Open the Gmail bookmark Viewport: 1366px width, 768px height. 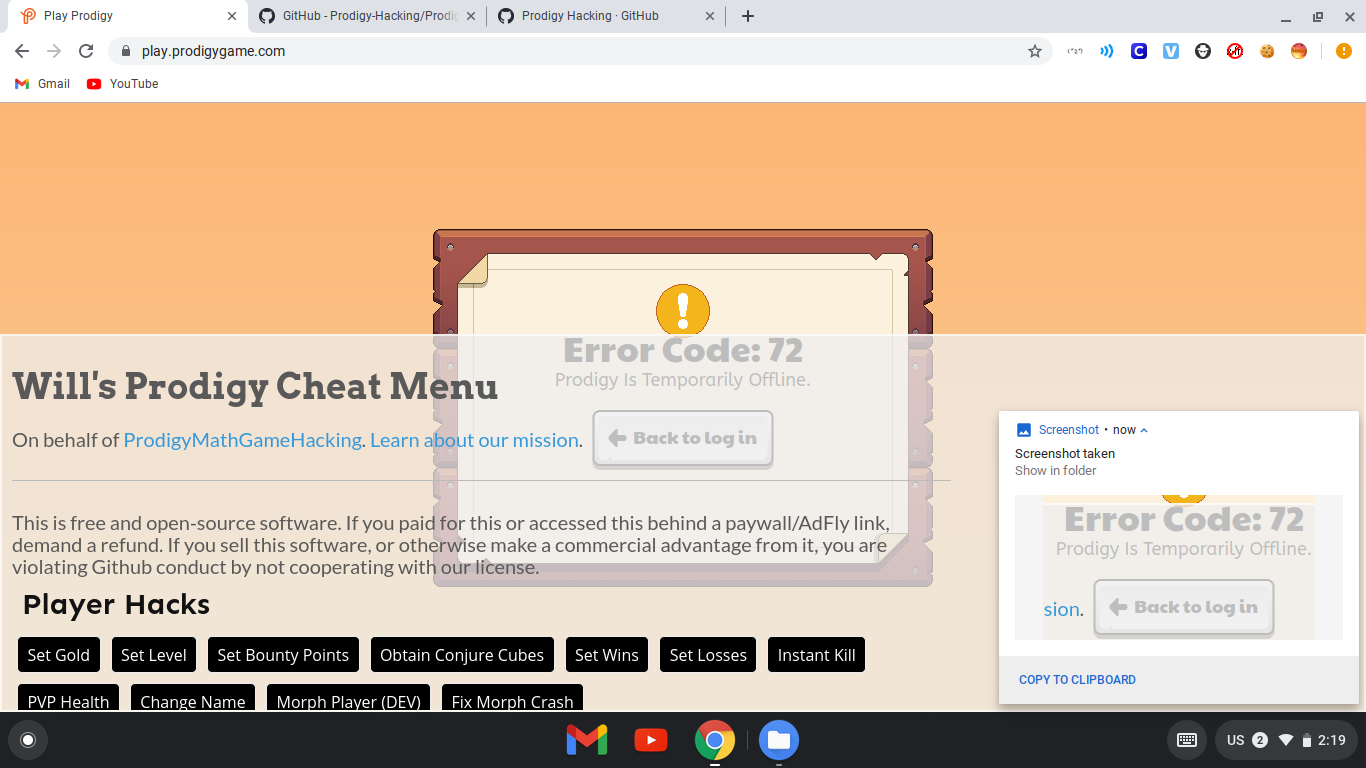click(42, 84)
